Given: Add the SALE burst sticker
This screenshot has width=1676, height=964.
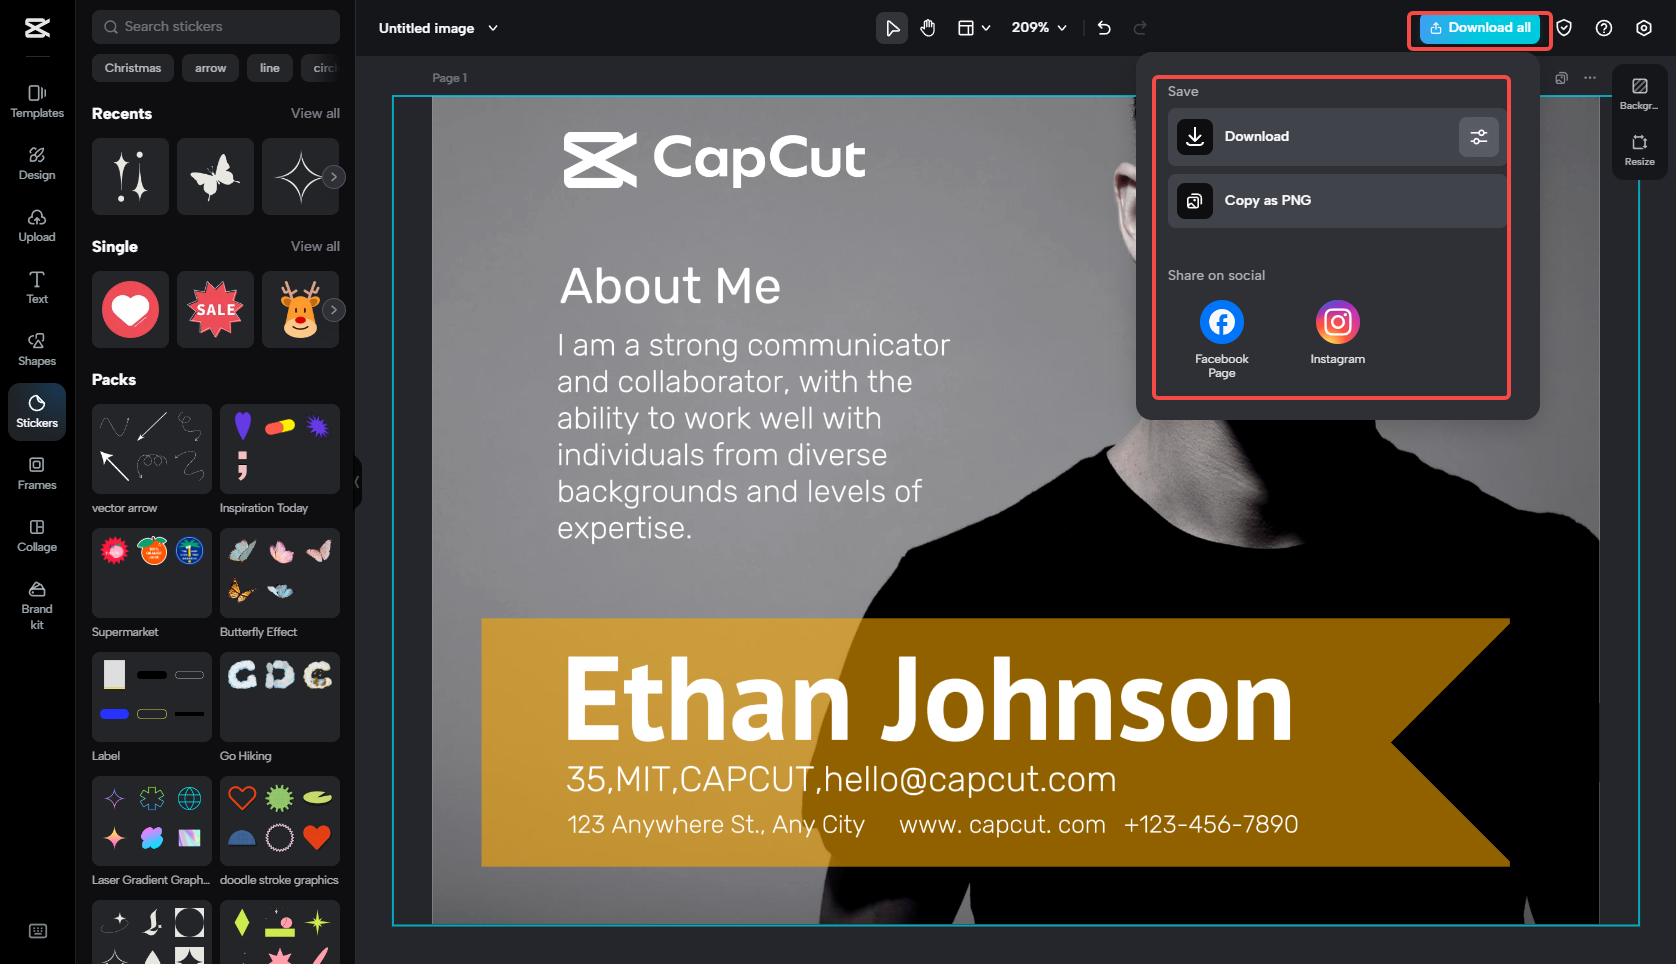Looking at the screenshot, I should click(215, 310).
